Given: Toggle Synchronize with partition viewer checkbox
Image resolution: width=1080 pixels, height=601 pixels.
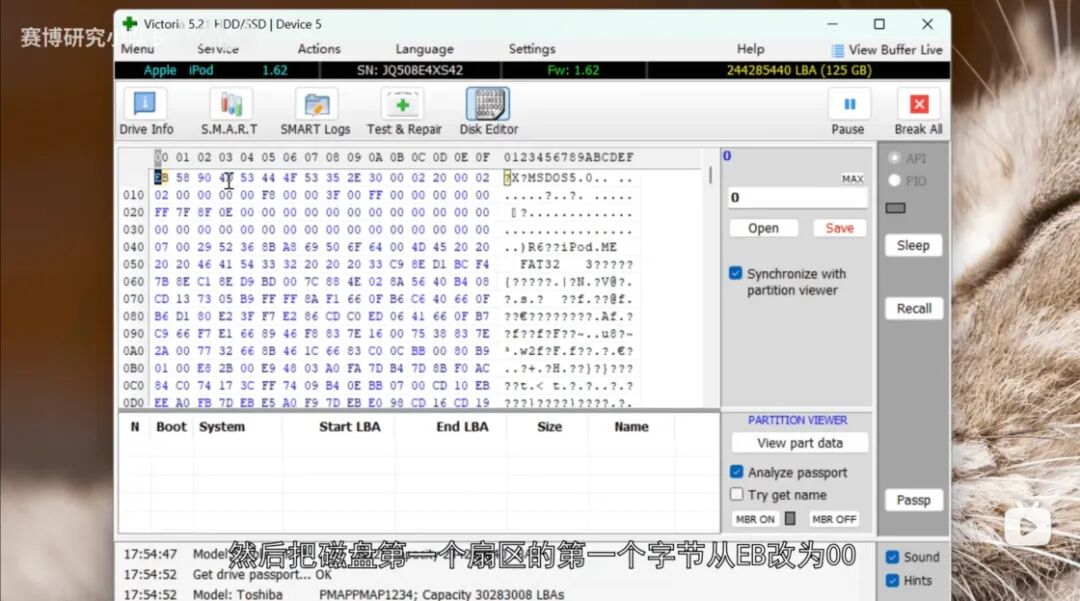Looking at the screenshot, I should (736, 273).
